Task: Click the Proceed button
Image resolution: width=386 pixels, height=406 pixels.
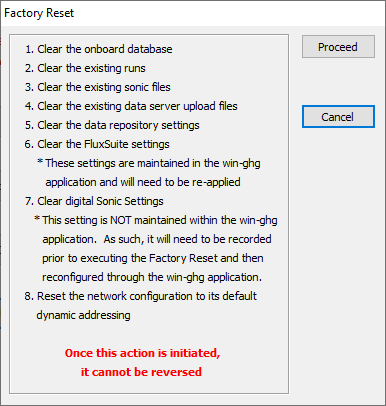Action: pyautogui.click(x=338, y=47)
